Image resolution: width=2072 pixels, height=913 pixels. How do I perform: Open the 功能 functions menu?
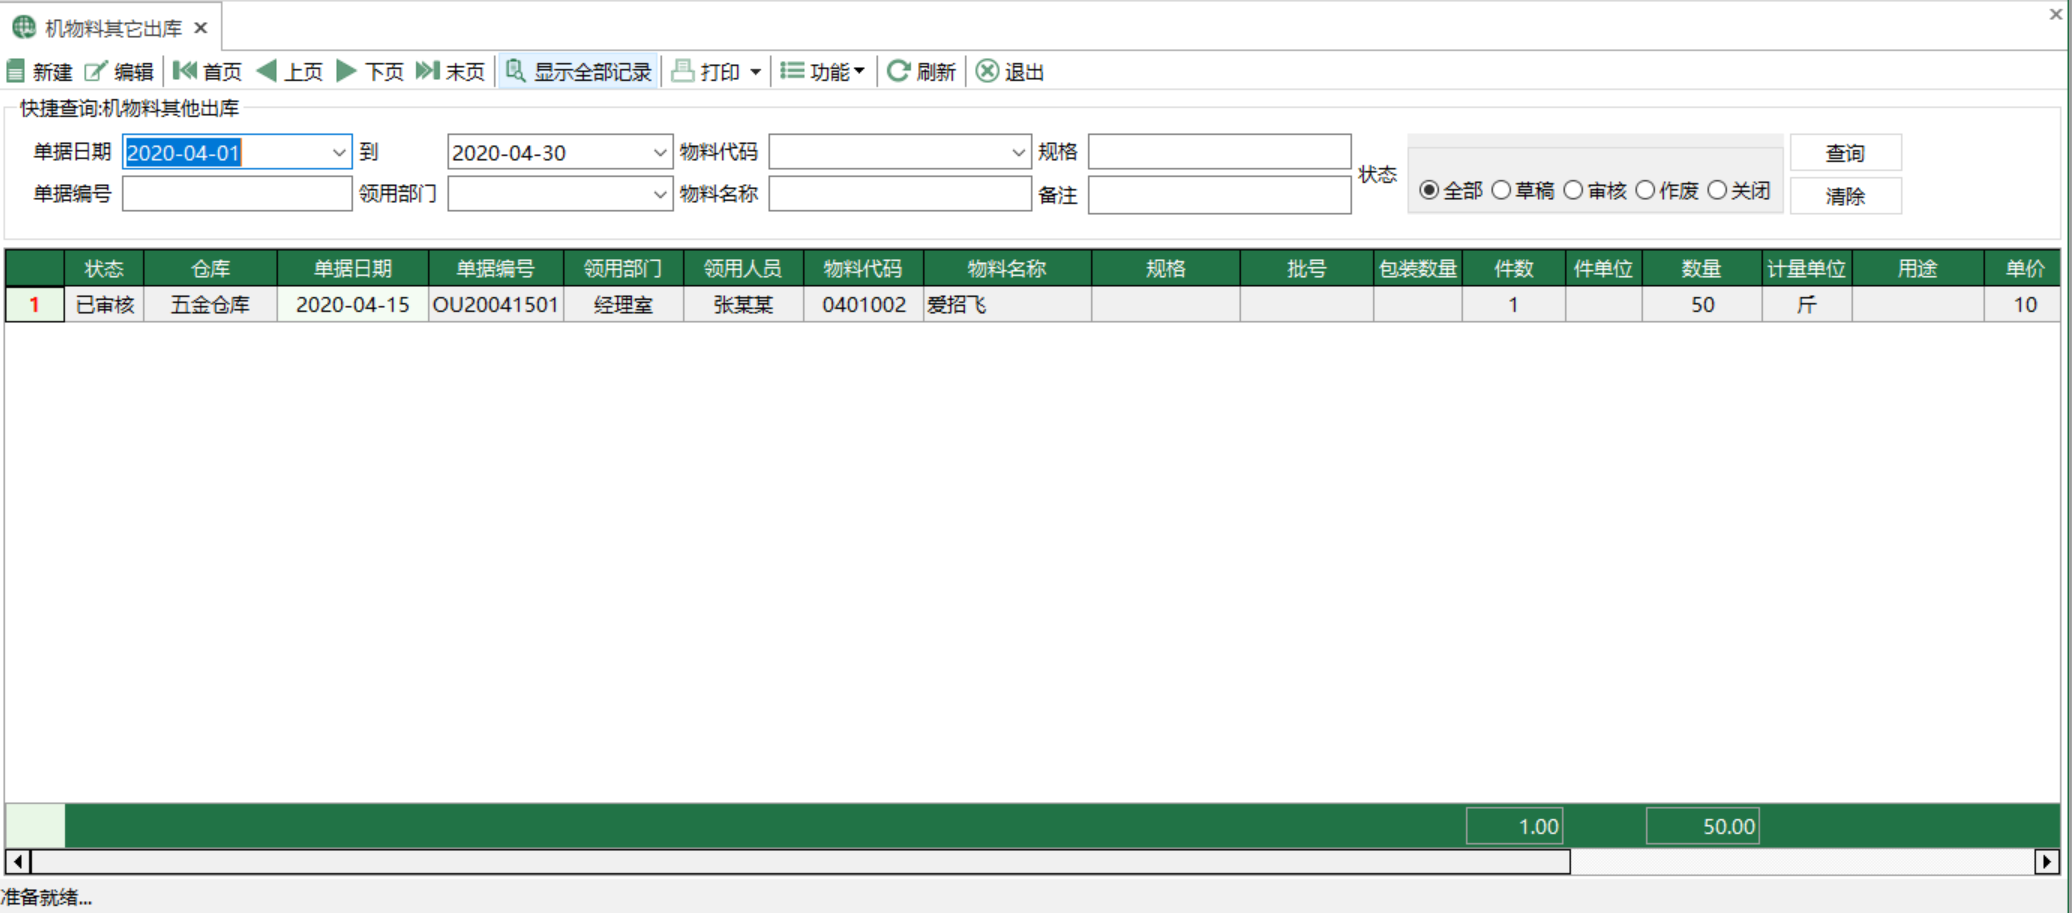click(x=822, y=71)
